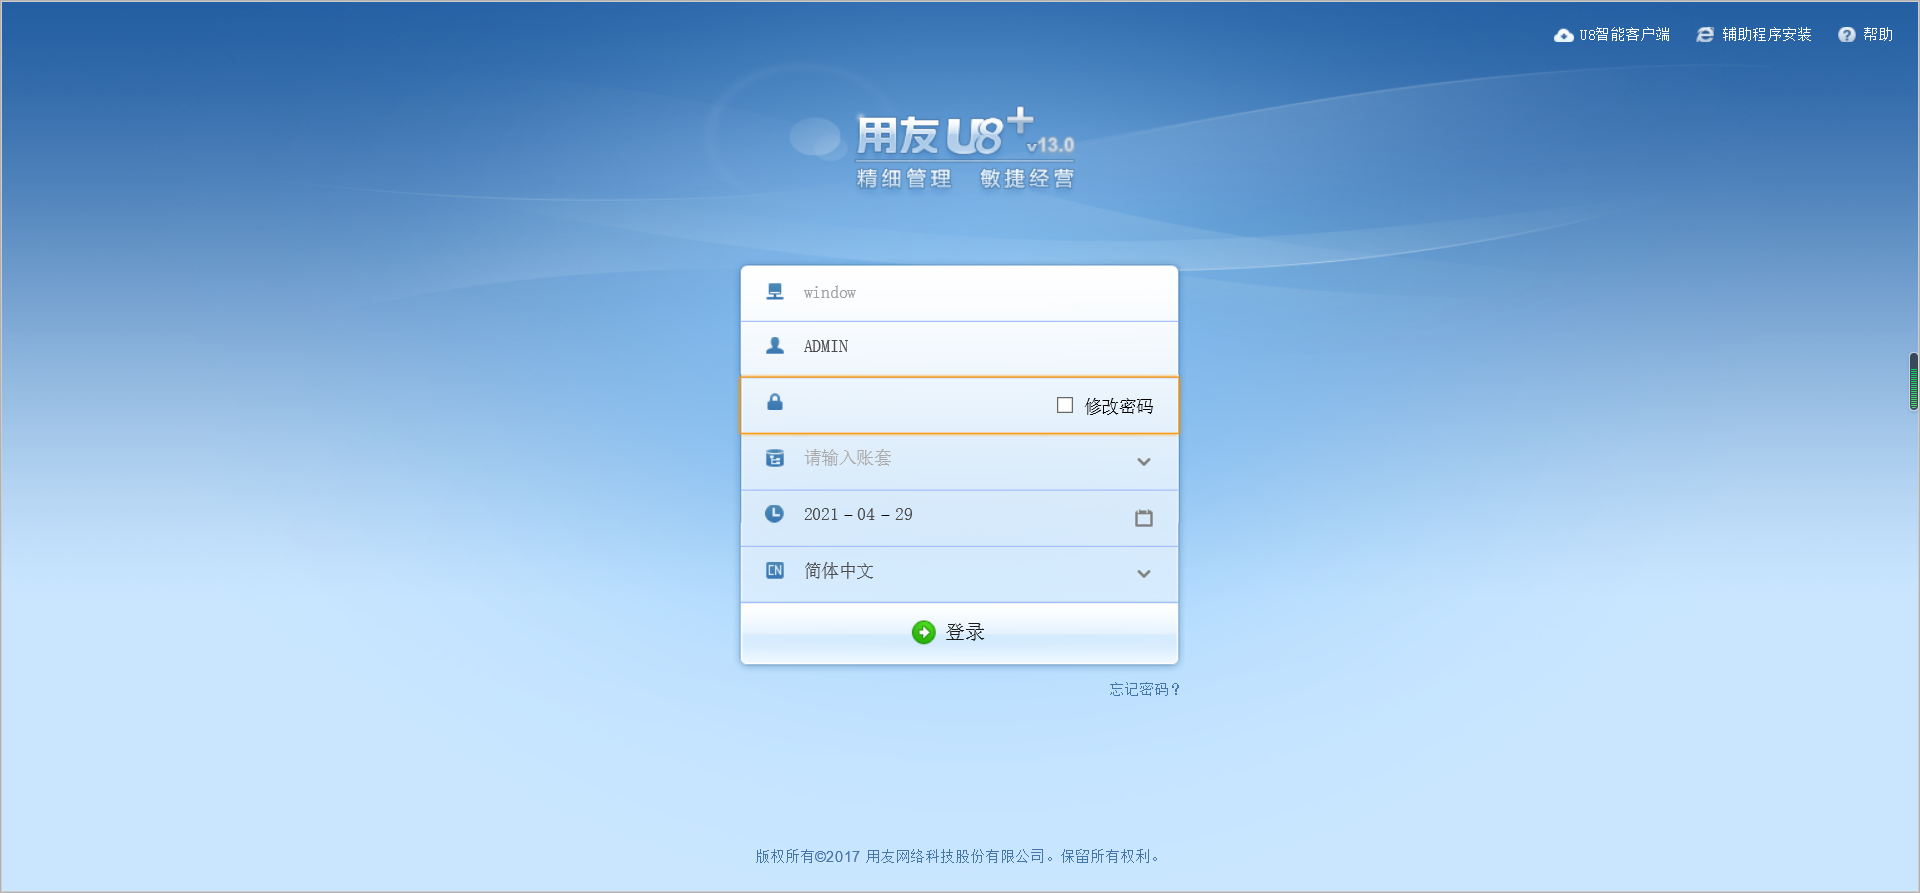Click the user silhouette icon beside ADMIN
Screen dimensions: 1920x893
click(x=775, y=346)
